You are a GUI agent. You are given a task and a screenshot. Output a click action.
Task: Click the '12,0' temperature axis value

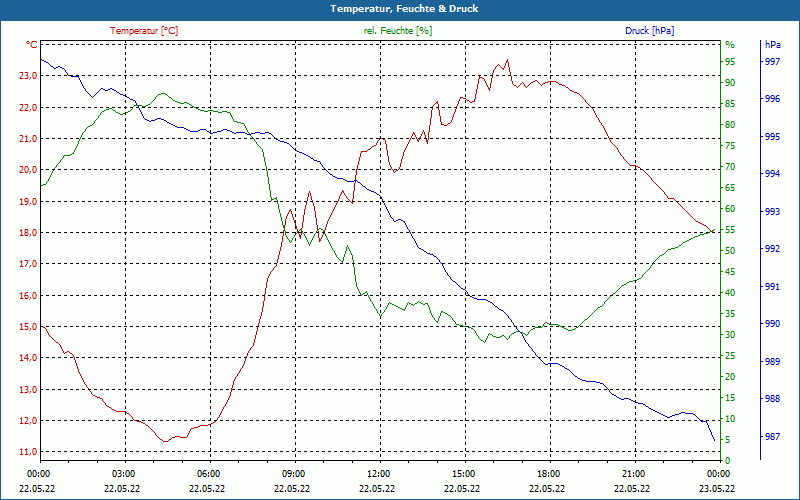point(28,420)
